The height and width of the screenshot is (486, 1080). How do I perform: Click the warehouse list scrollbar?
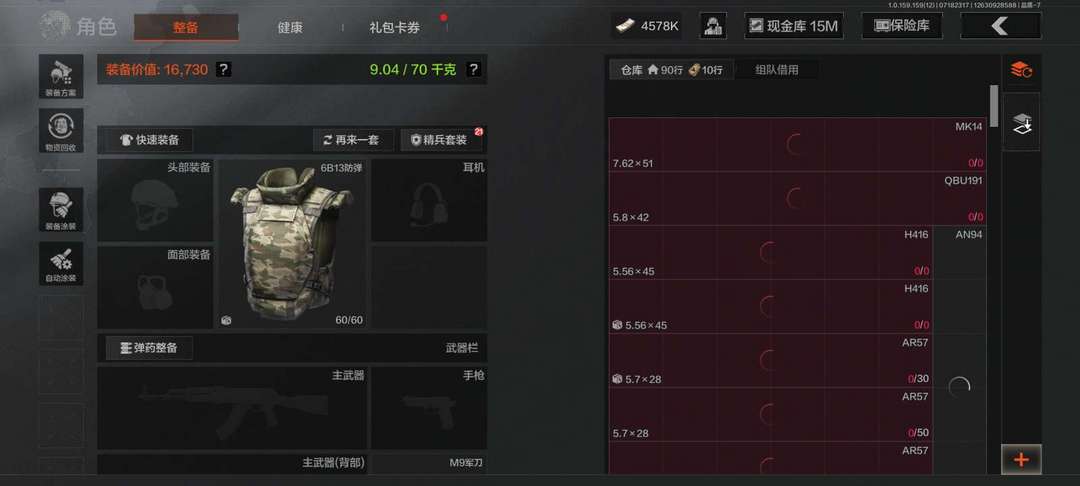pyautogui.click(x=994, y=106)
